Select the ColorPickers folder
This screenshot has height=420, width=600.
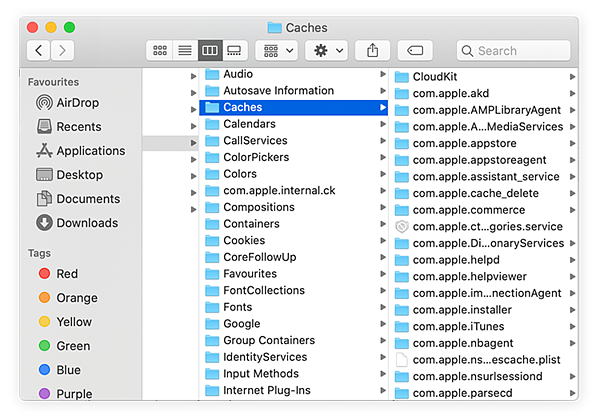293,157
